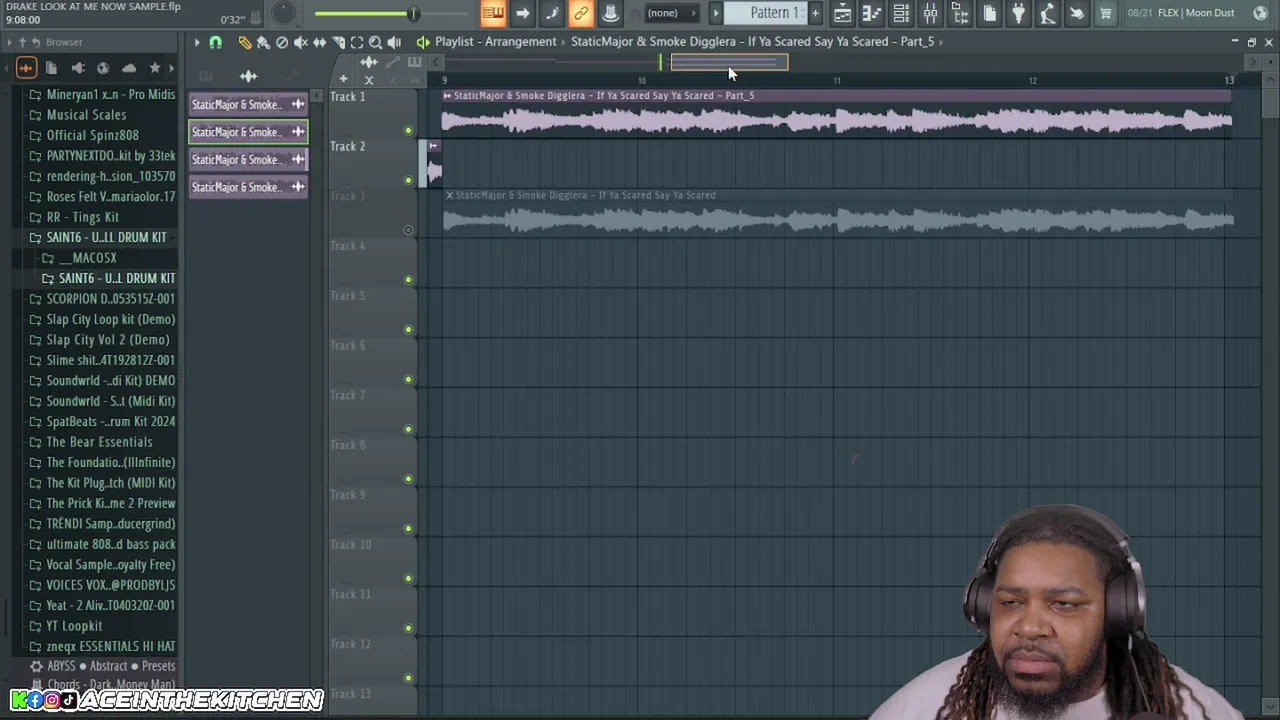1280x720 pixels.
Task: Select the Draw pencil tool
Action: click(245, 42)
